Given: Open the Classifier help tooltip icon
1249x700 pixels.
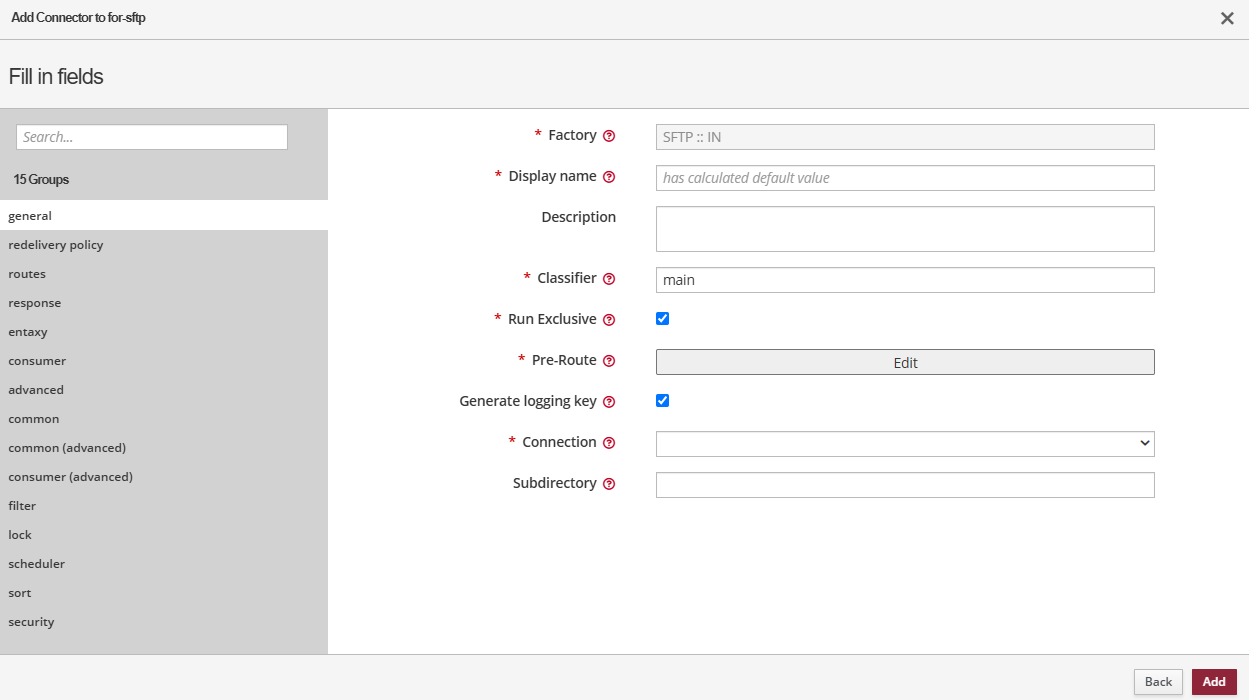Looking at the screenshot, I should coord(609,279).
